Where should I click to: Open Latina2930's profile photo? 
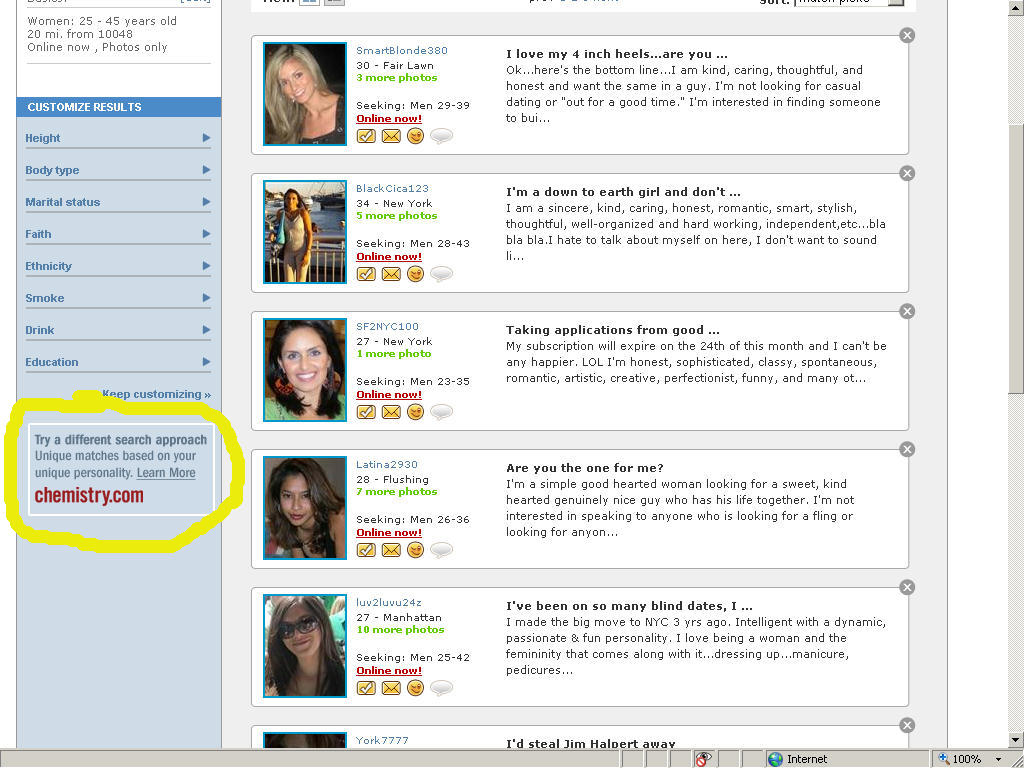pyautogui.click(x=305, y=507)
